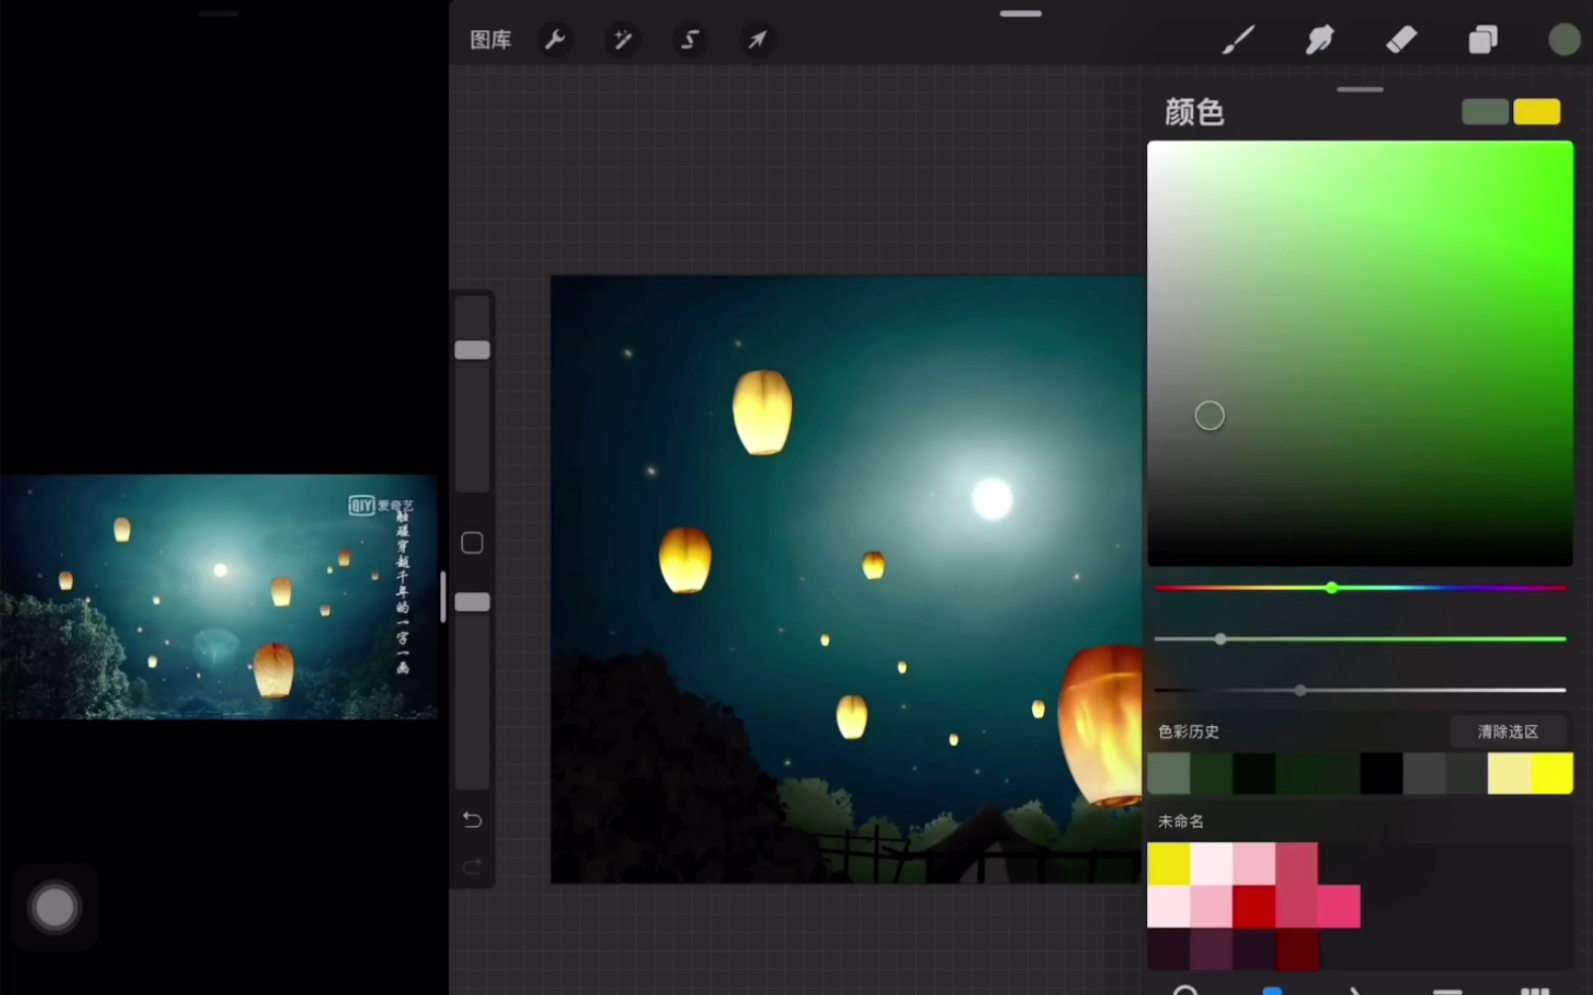Select the Smudge finger tool
Viewport: 1593px width, 995px height.
[x=1320, y=40]
